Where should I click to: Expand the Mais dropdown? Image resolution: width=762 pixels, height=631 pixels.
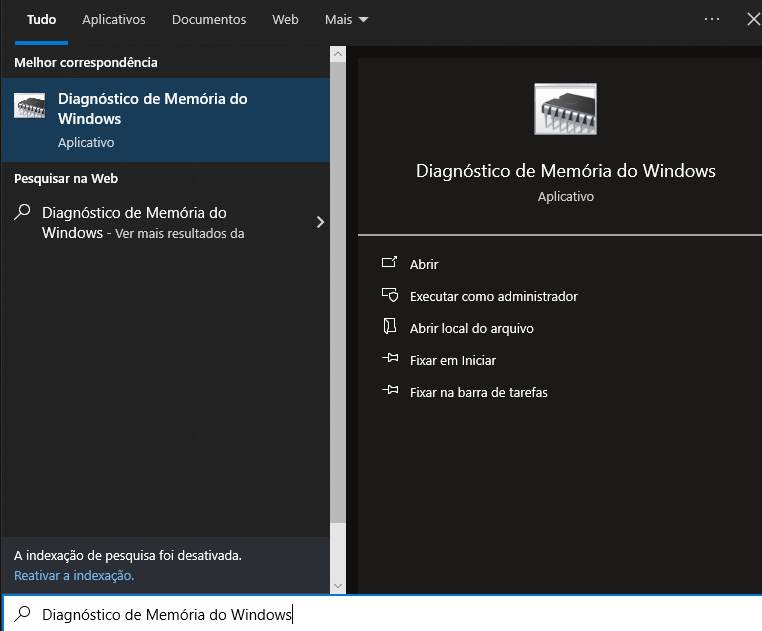point(346,20)
